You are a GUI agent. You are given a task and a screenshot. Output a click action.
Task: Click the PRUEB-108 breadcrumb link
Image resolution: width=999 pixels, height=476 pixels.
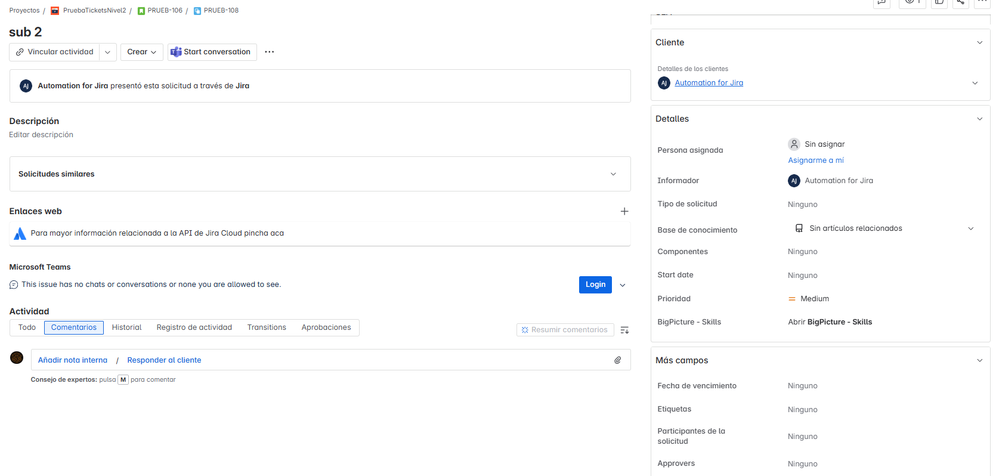point(221,11)
